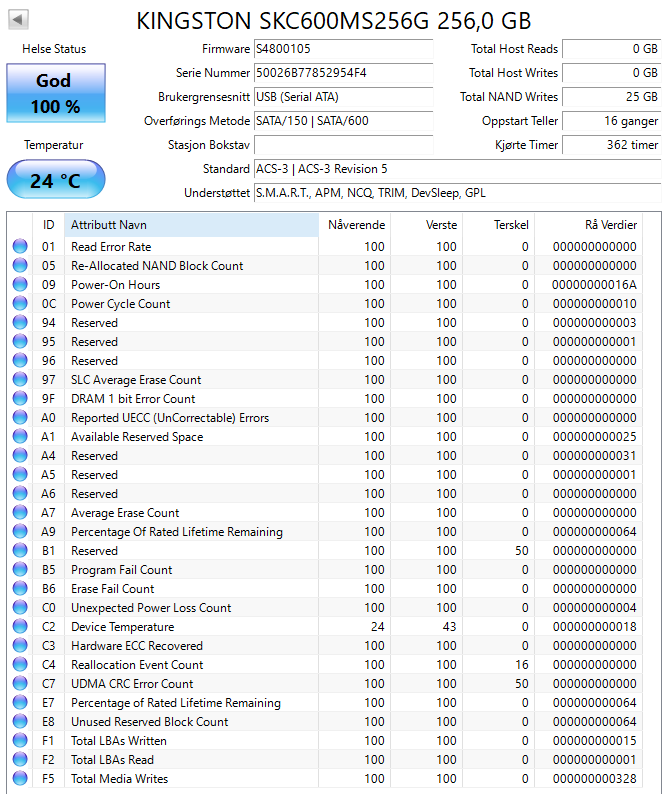Image resolution: width=667 pixels, height=794 pixels.
Task: Select the Unexpected Power Loss Count attribute name
Action: coord(151,608)
